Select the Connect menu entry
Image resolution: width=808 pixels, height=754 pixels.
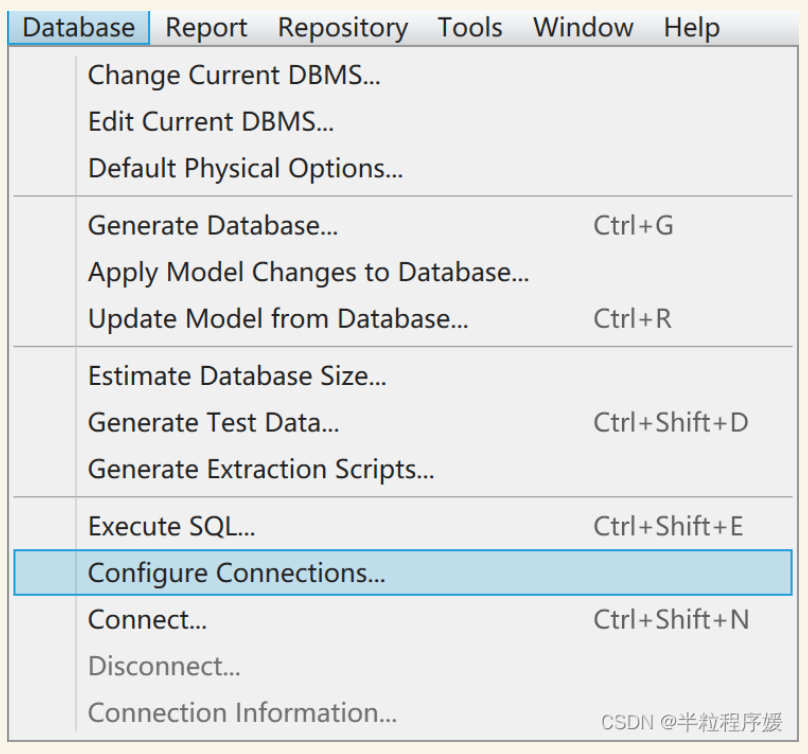pyautogui.click(x=148, y=620)
